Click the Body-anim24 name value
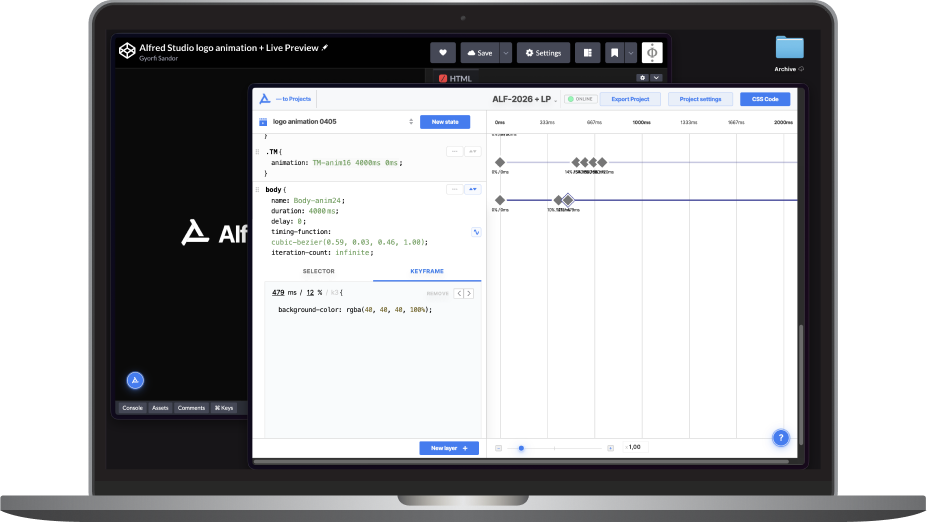Image resolution: width=927 pixels, height=522 pixels. point(317,200)
